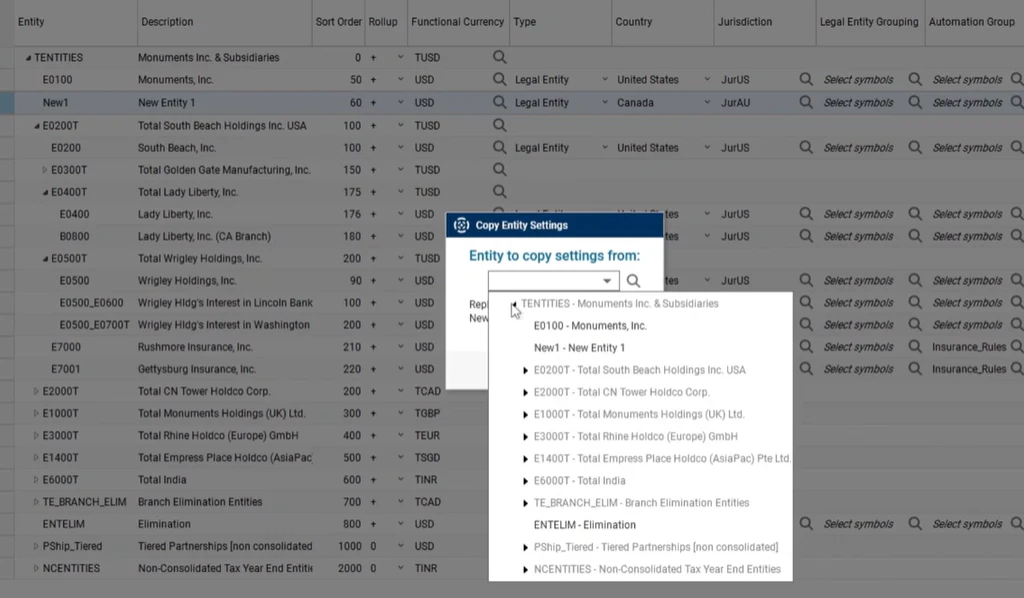Click Legal Entity Grouping magnifier for E0100 Monuments
Image resolution: width=1024 pixels, height=598 pixels.
click(915, 79)
